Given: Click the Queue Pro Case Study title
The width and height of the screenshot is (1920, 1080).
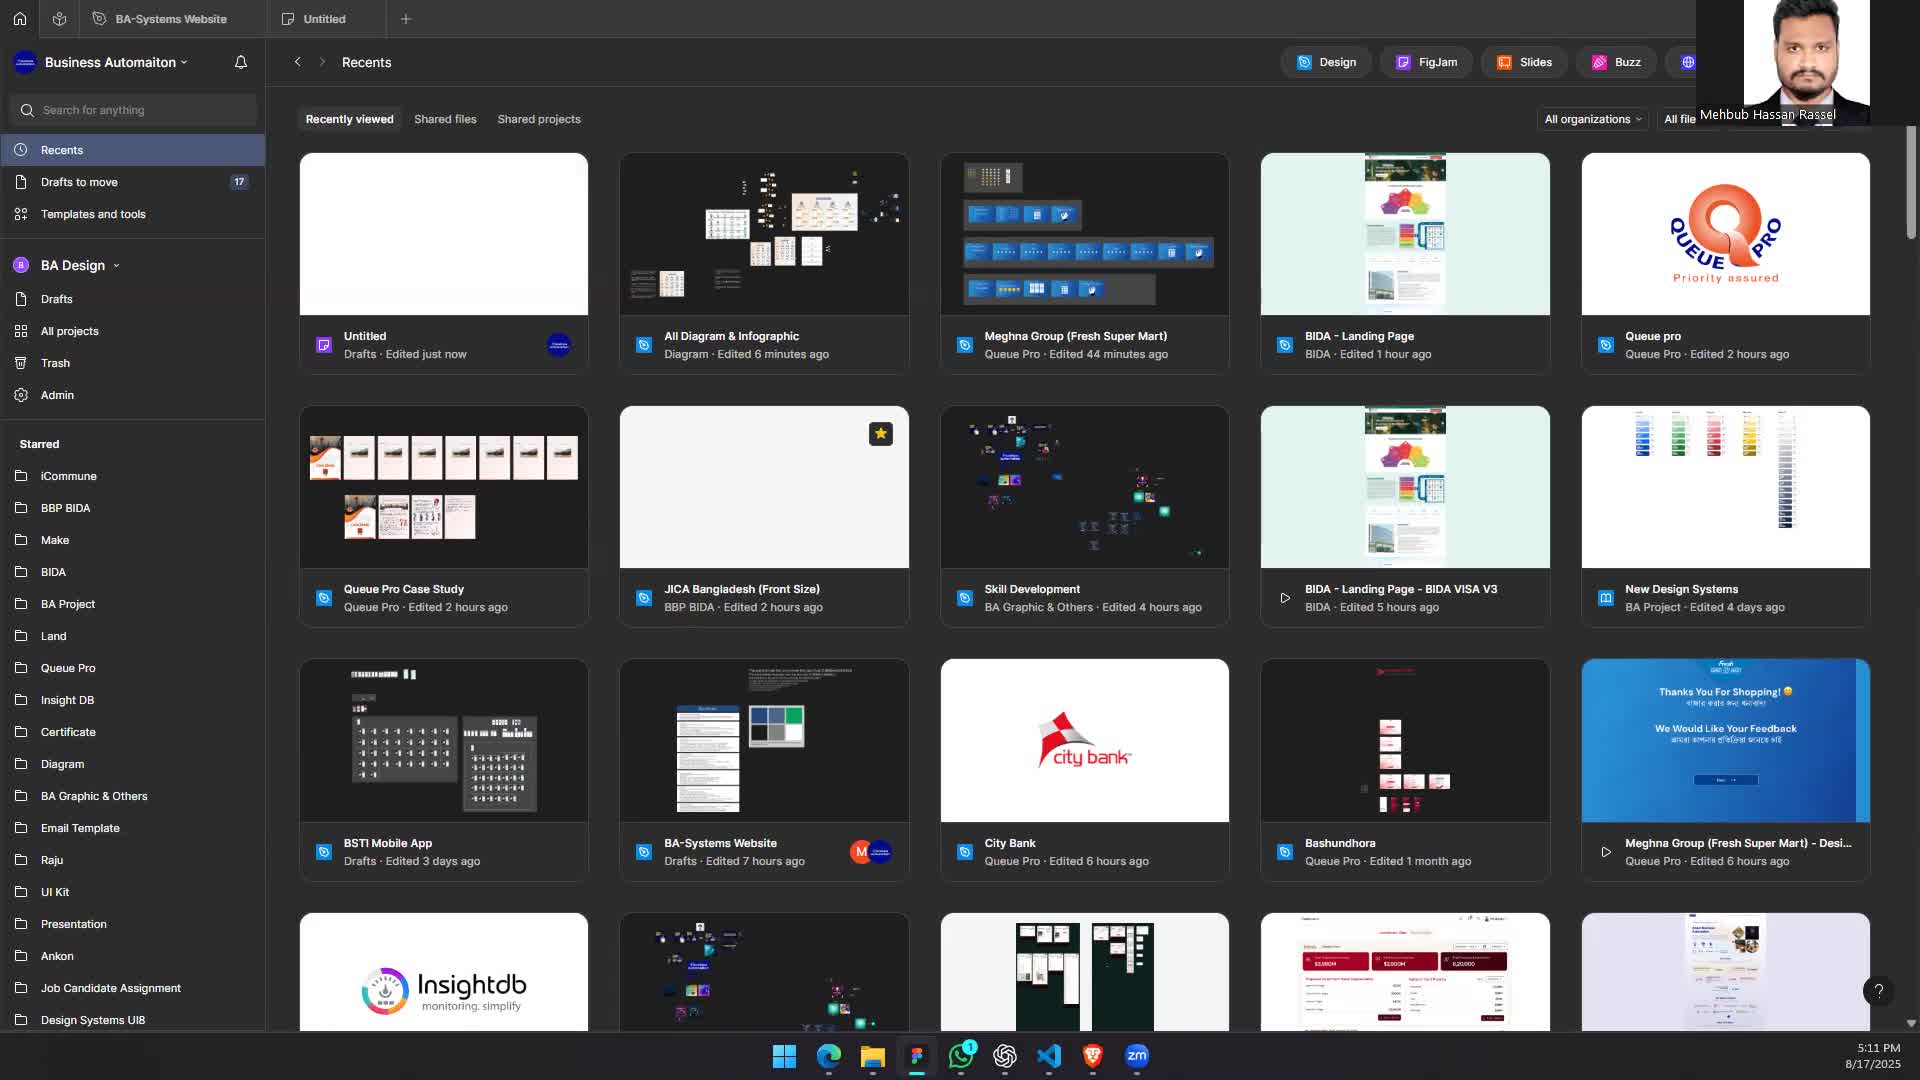Looking at the screenshot, I should pos(403,589).
